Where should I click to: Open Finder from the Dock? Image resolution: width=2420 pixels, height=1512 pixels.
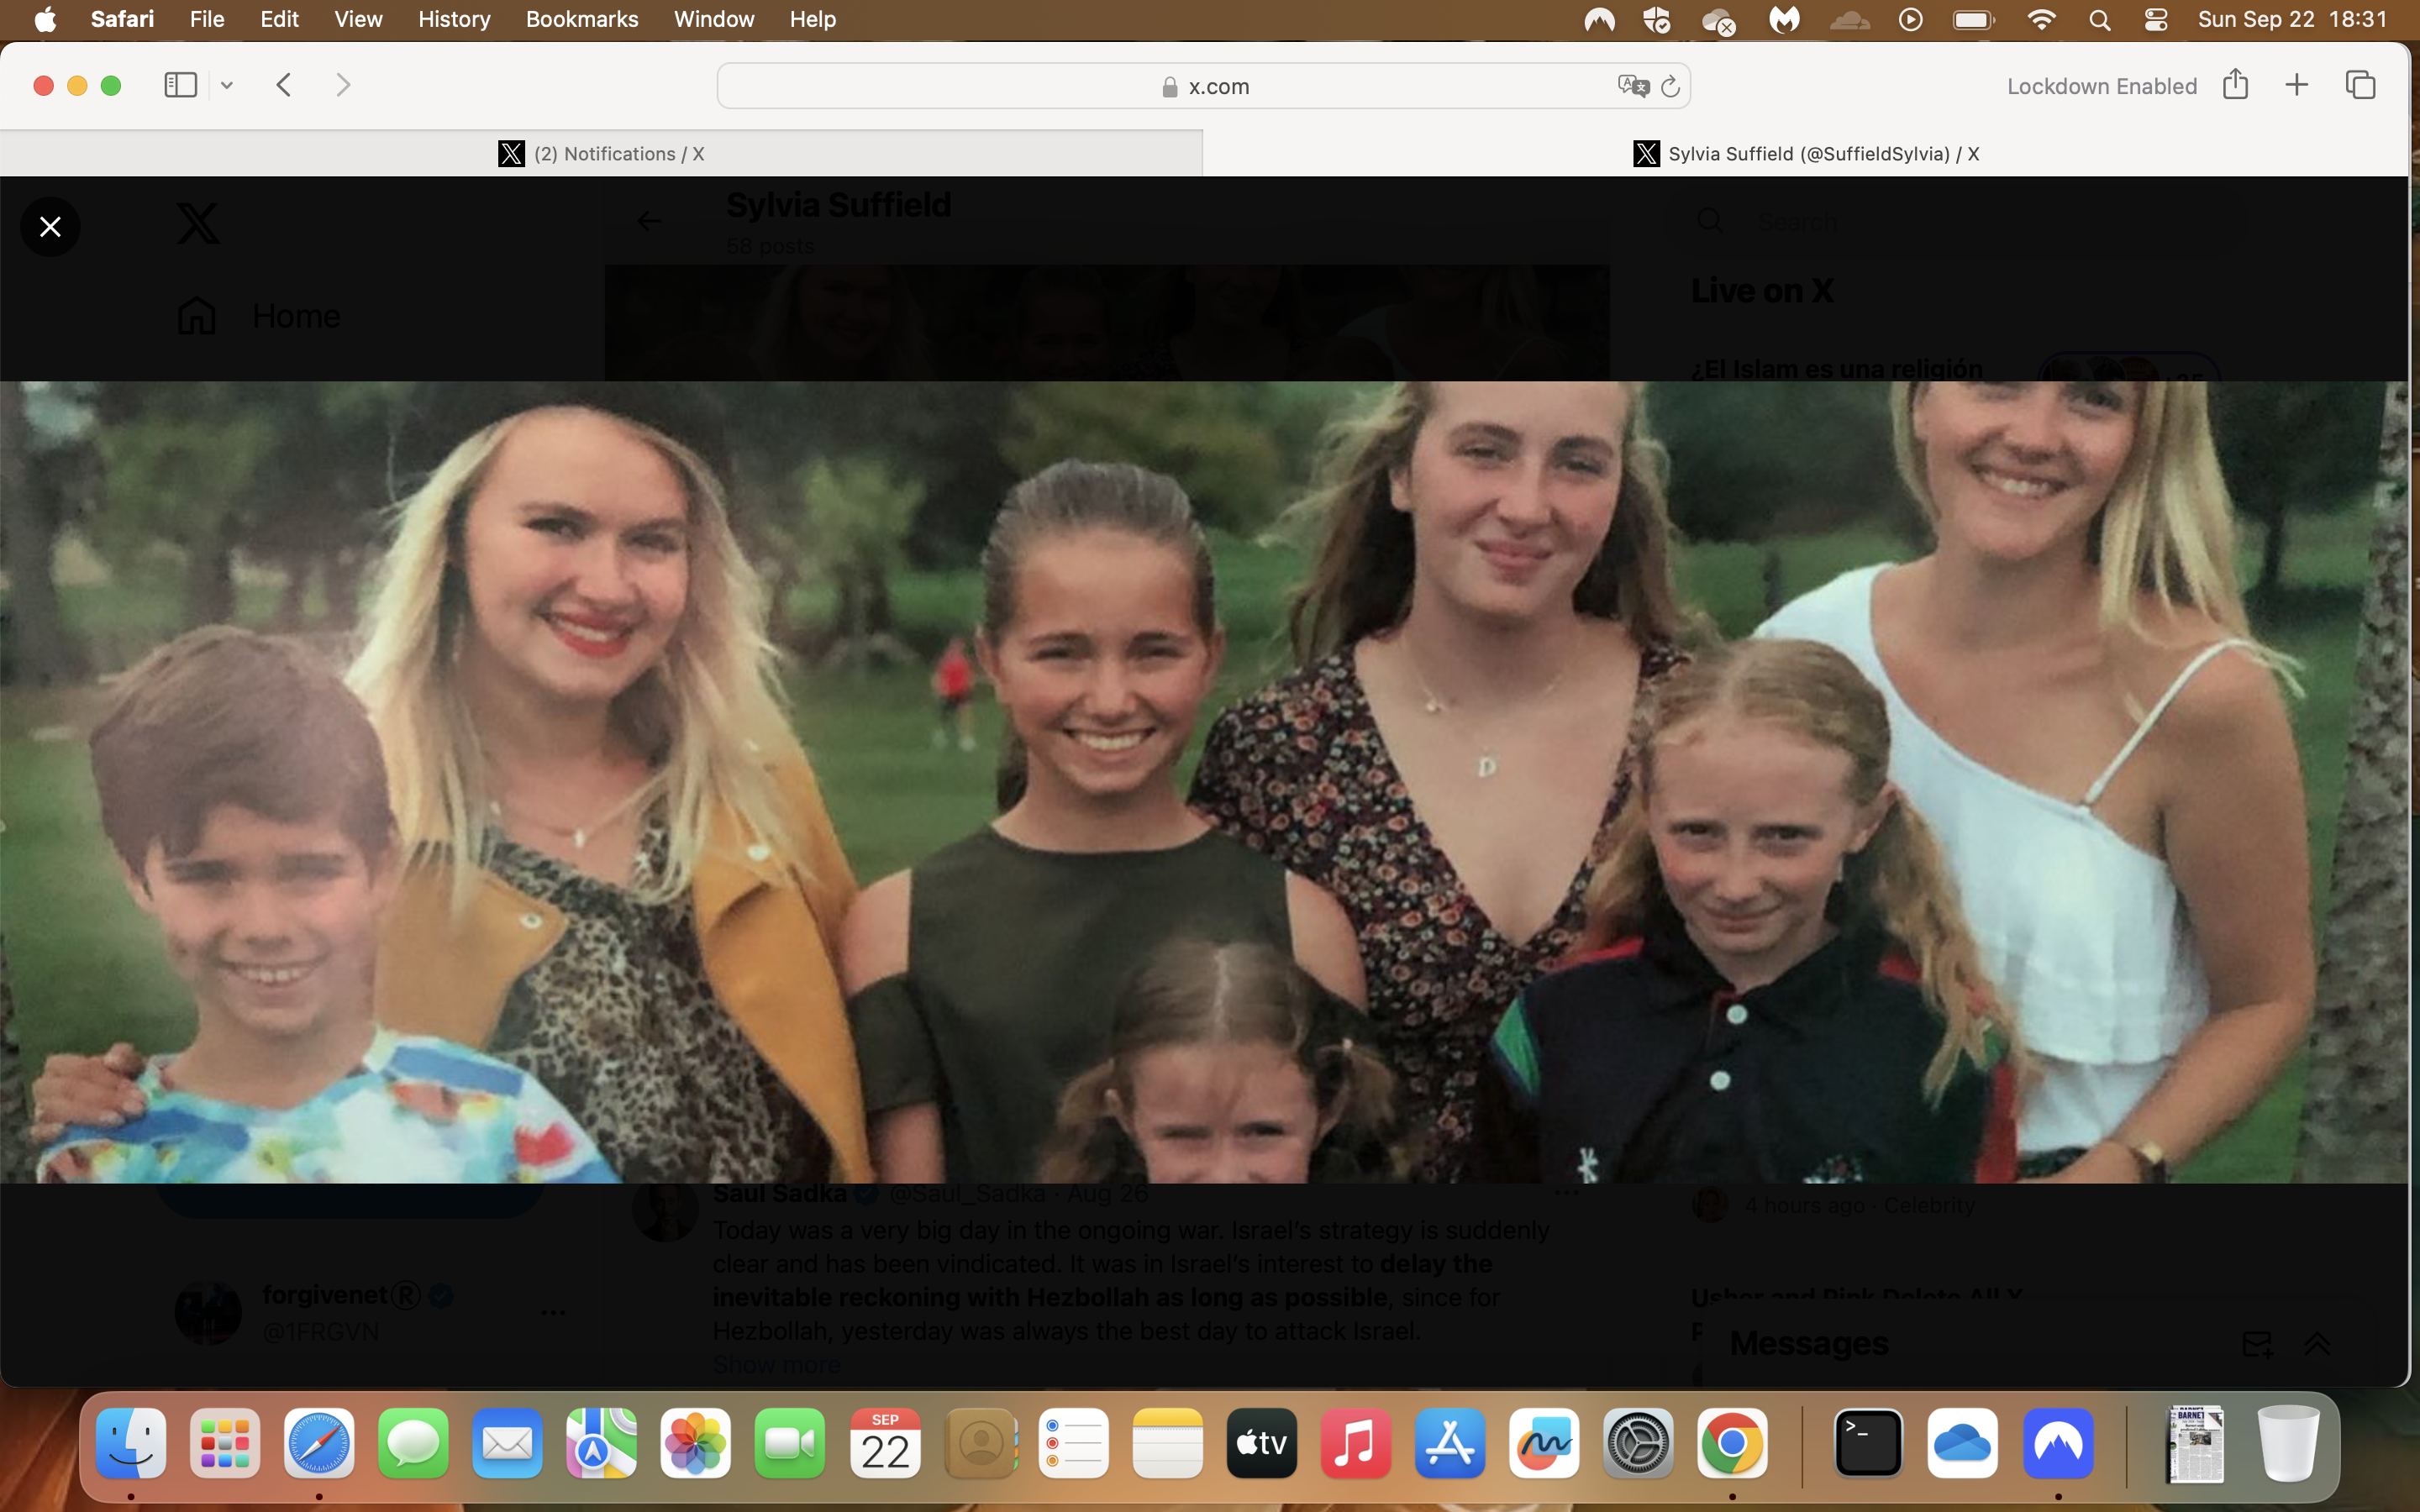131,1443
